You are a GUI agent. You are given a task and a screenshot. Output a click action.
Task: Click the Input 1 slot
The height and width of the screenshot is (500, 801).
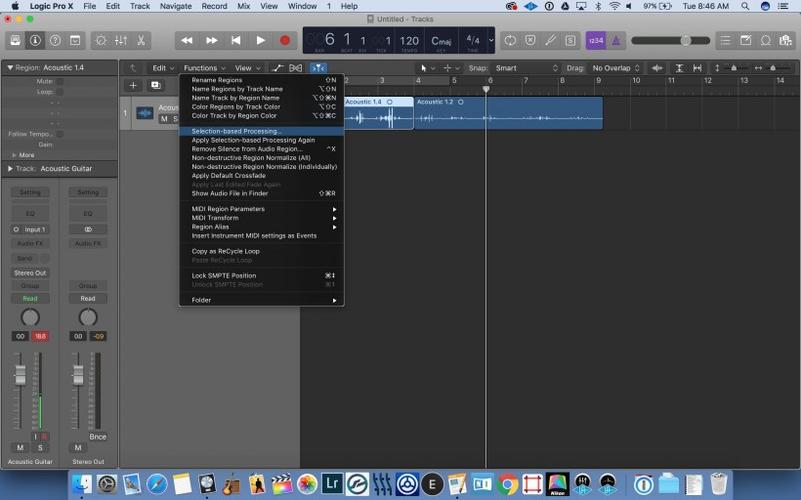pyautogui.click(x=31, y=229)
